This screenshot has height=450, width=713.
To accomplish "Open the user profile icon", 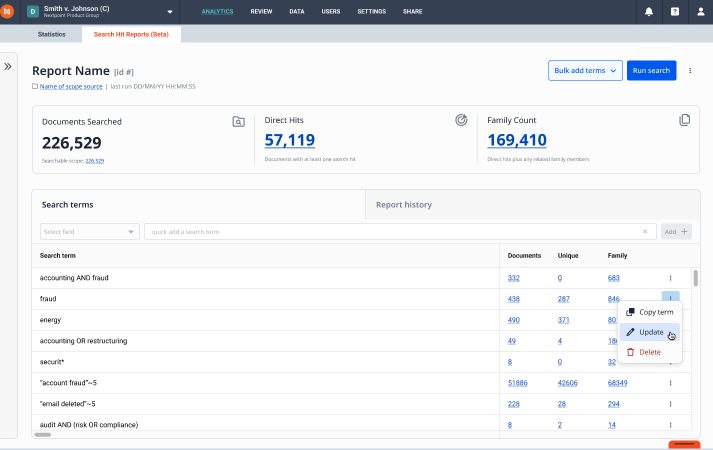I will pos(701,12).
